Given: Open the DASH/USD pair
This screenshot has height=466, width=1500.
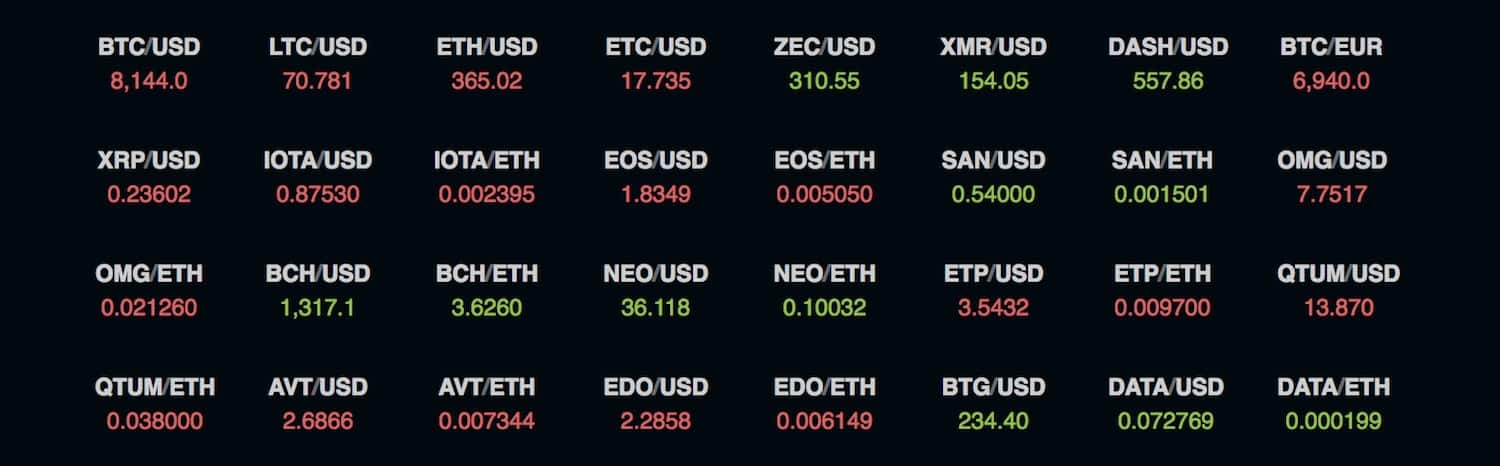Looking at the screenshot, I should pos(1168,47).
